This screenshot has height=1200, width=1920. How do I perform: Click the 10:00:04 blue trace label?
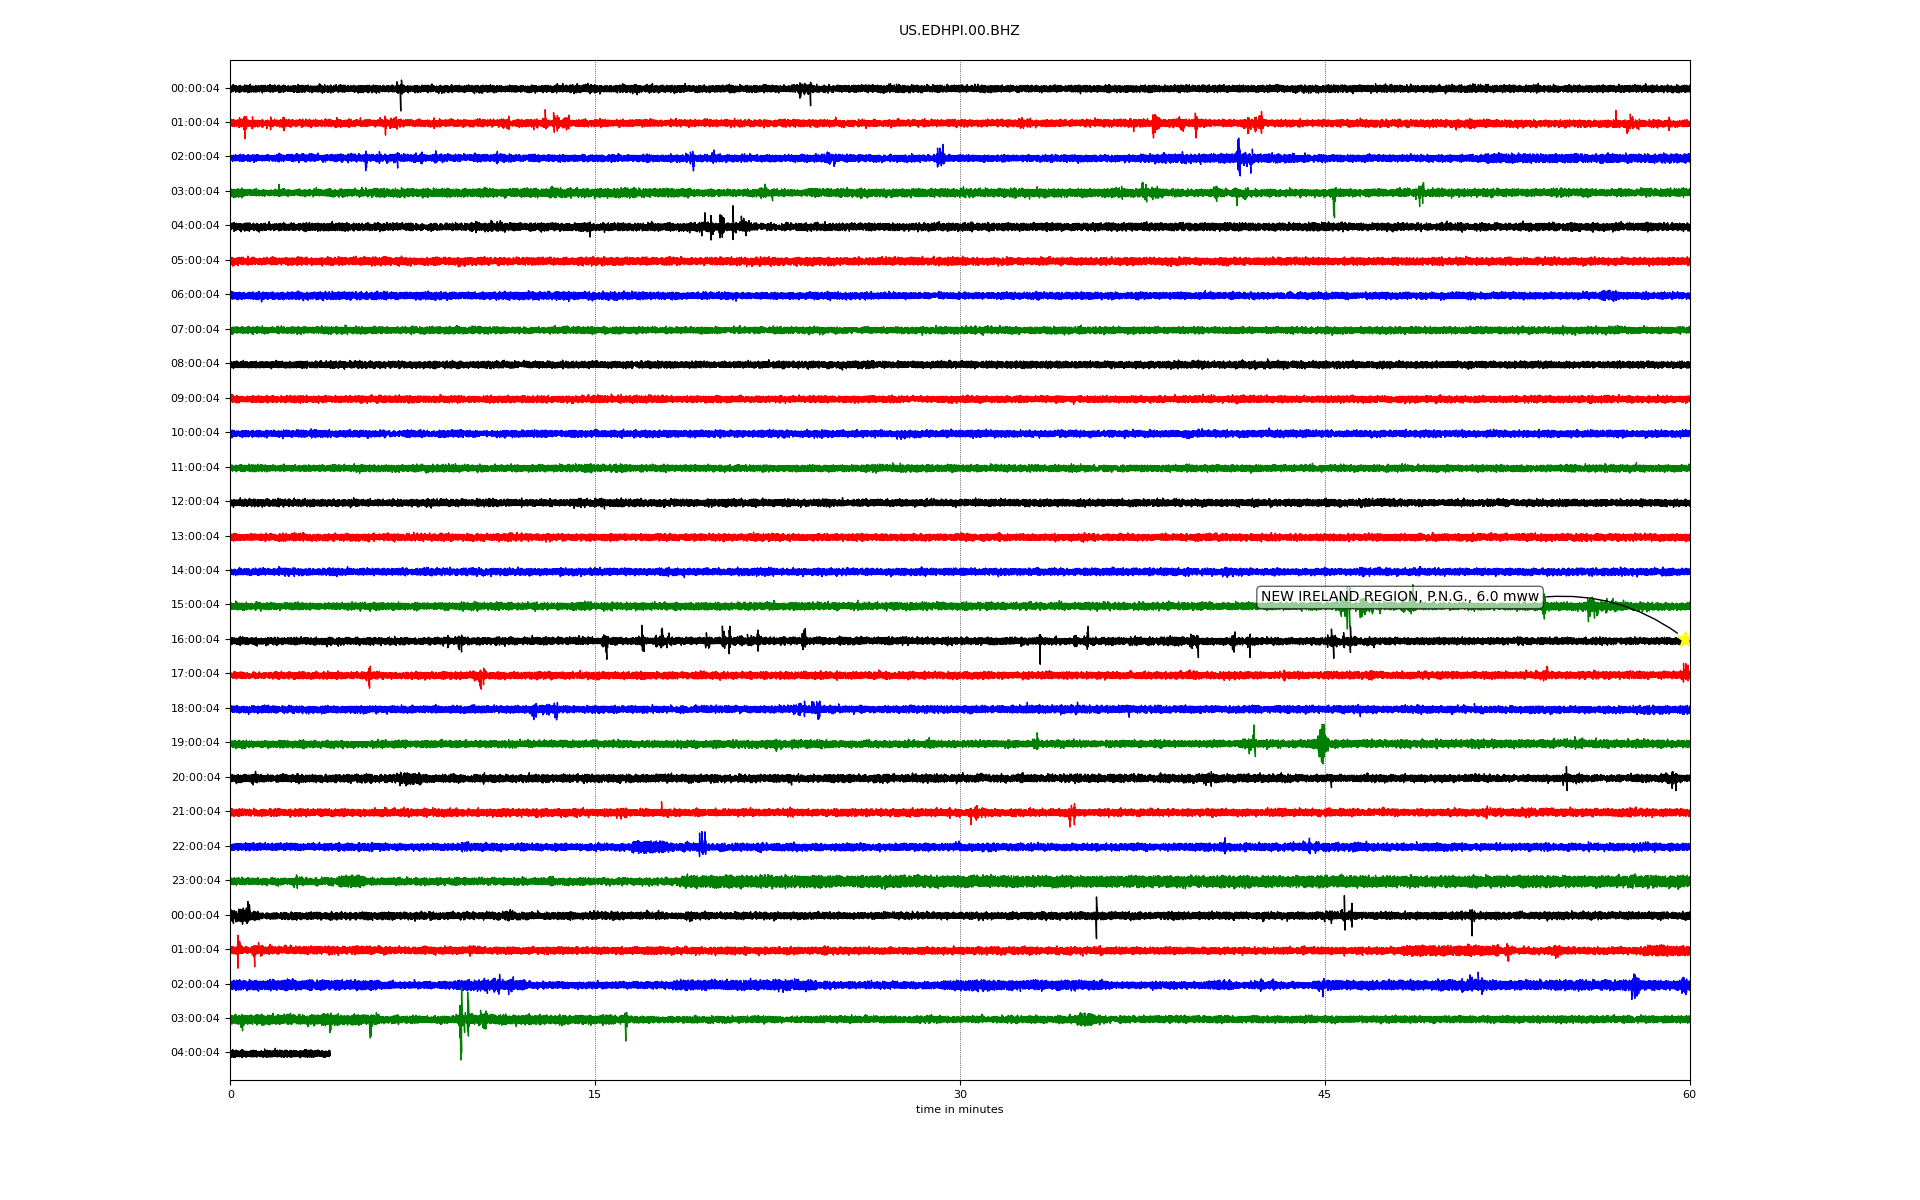pos(195,433)
